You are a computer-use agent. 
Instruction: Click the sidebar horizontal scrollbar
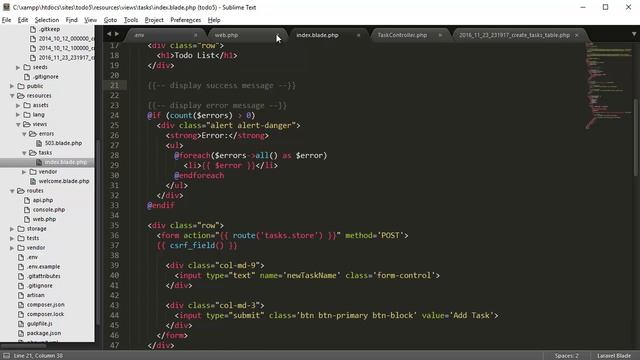tap(24, 346)
